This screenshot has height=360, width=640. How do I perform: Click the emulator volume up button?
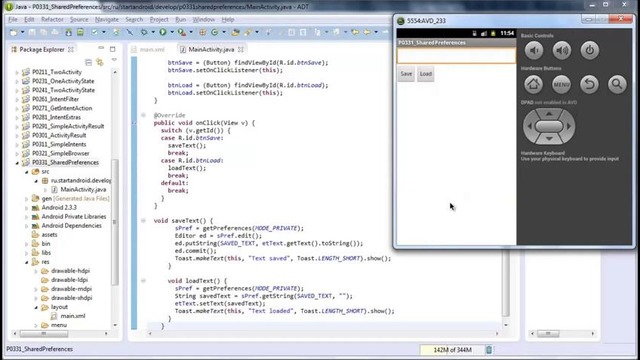pos(562,51)
